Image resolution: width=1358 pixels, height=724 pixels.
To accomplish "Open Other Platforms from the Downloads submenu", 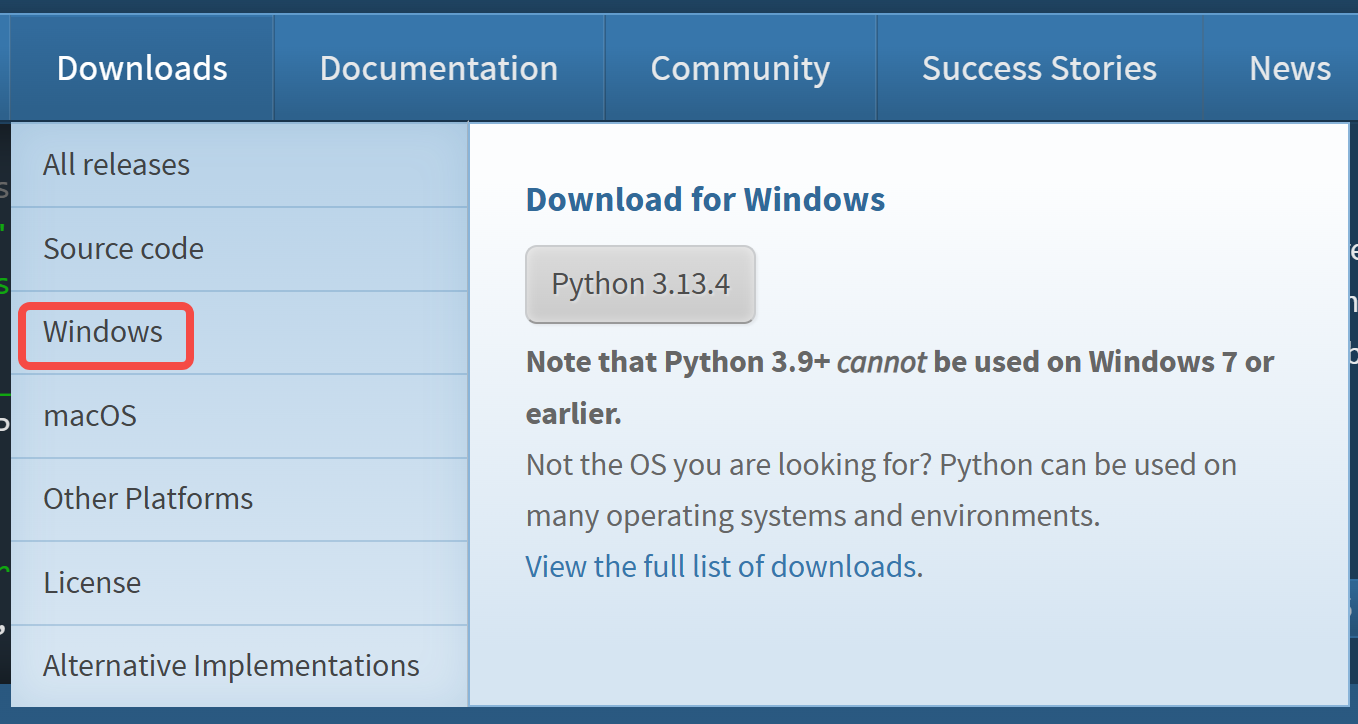I will click(239, 499).
